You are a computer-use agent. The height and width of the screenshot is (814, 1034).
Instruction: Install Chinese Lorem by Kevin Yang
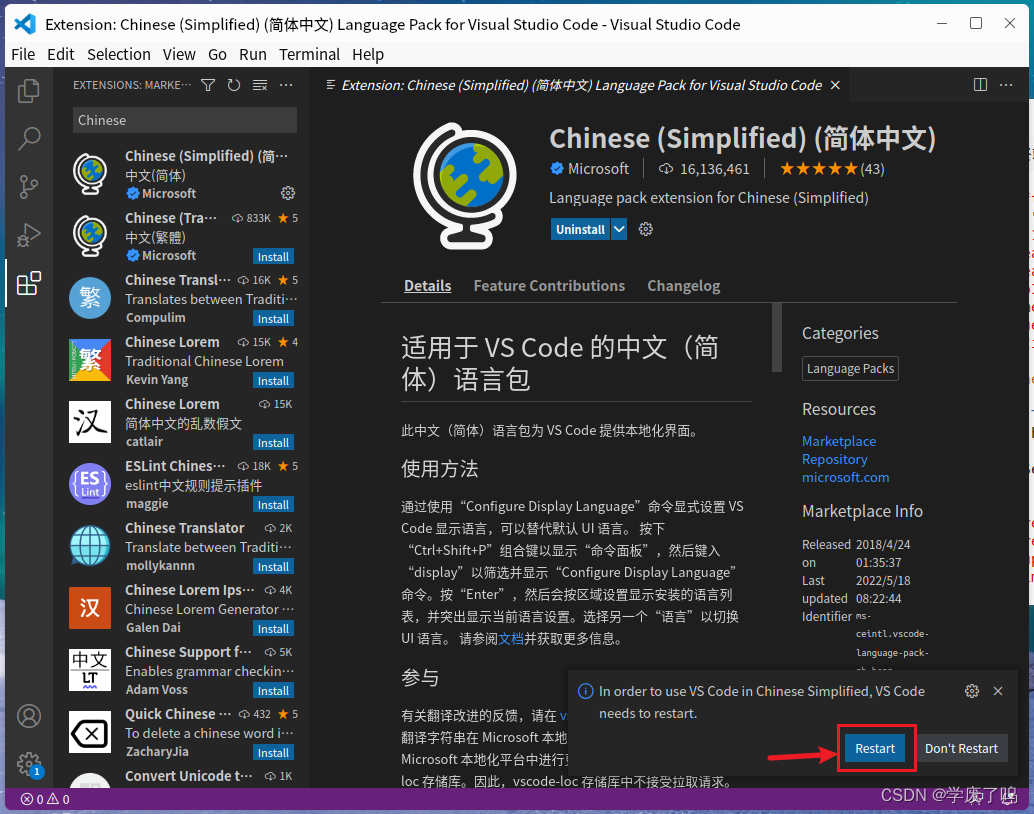pos(273,381)
